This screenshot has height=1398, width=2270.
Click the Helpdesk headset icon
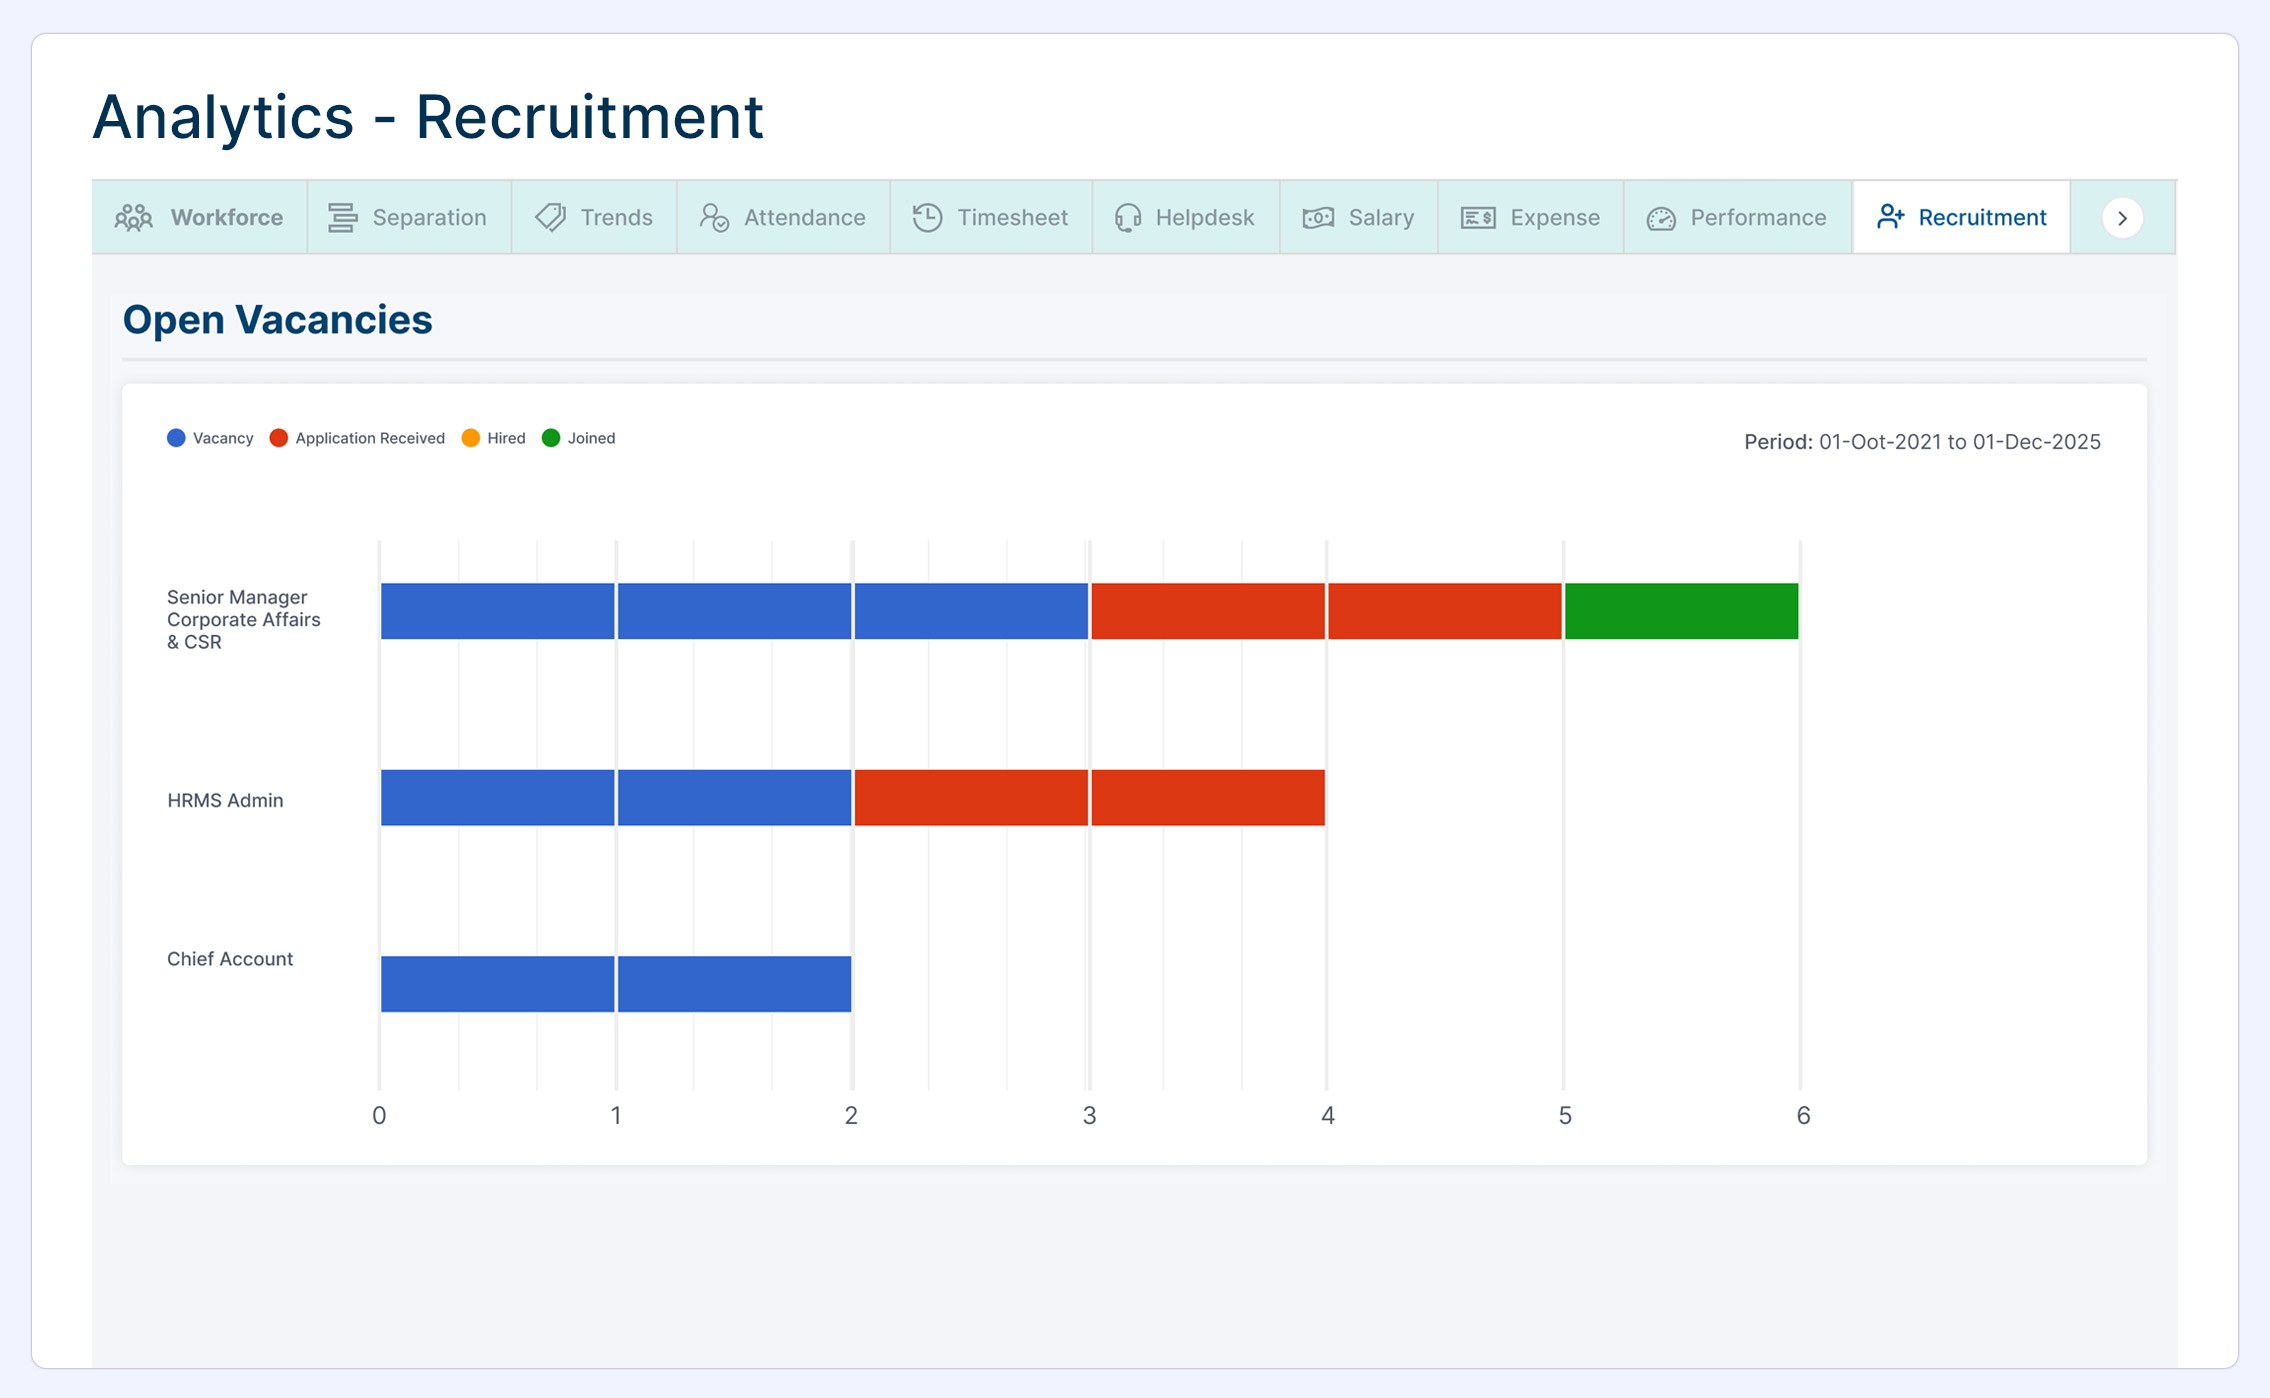click(1127, 218)
